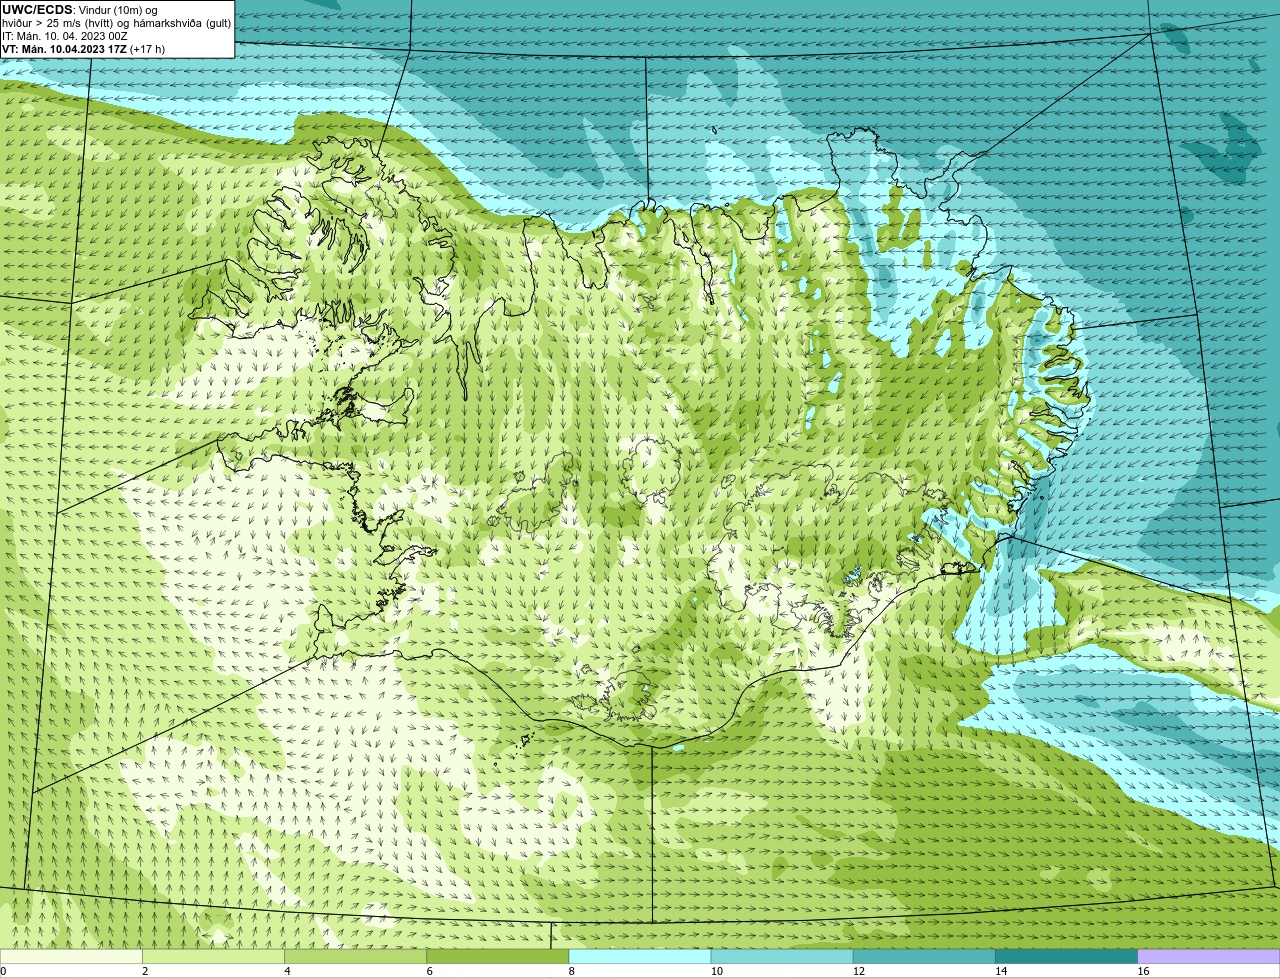Click the 'IT: Mán. 10. 04. 2023 00Z' line
1280x978 pixels.
pos(65,36)
